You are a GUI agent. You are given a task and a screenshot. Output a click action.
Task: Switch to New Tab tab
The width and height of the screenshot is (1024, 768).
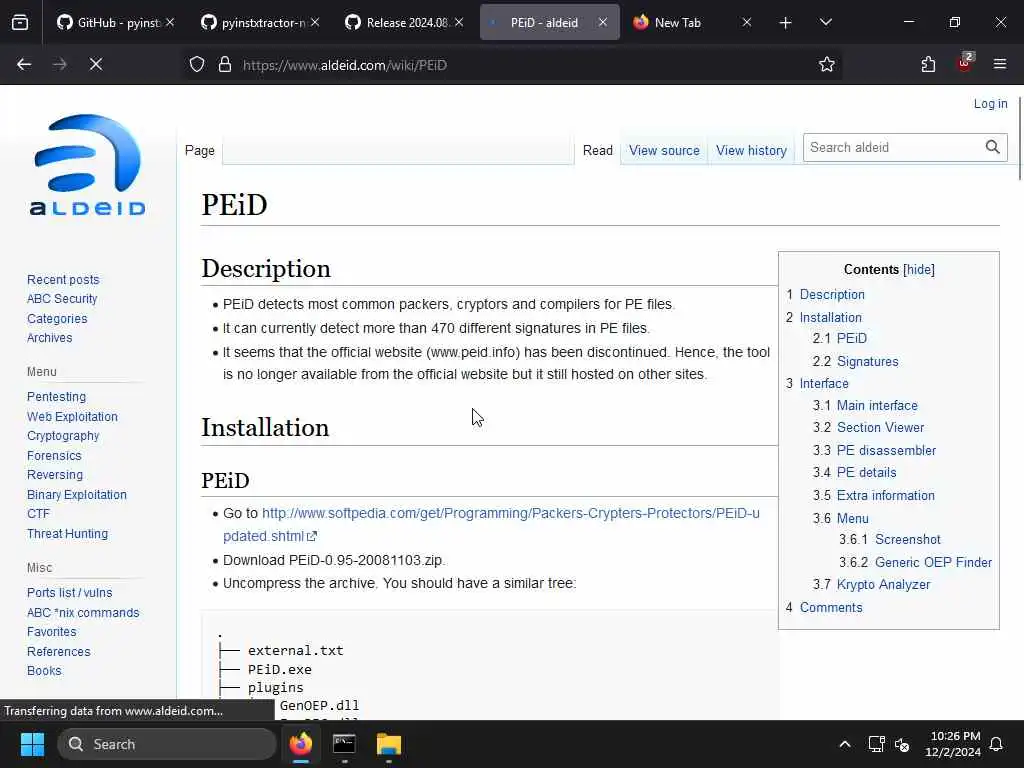(x=678, y=22)
